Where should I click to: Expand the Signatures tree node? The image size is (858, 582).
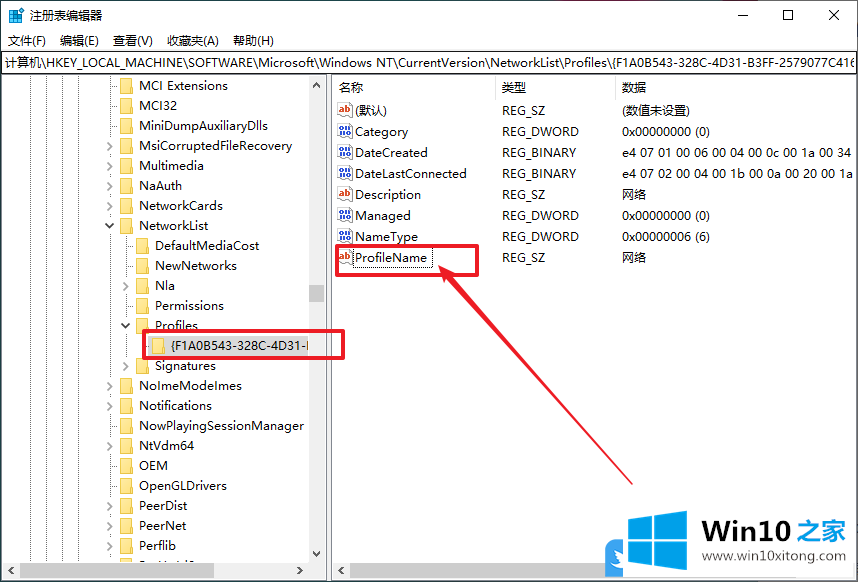pyautogui.click(x=125, y=366)
